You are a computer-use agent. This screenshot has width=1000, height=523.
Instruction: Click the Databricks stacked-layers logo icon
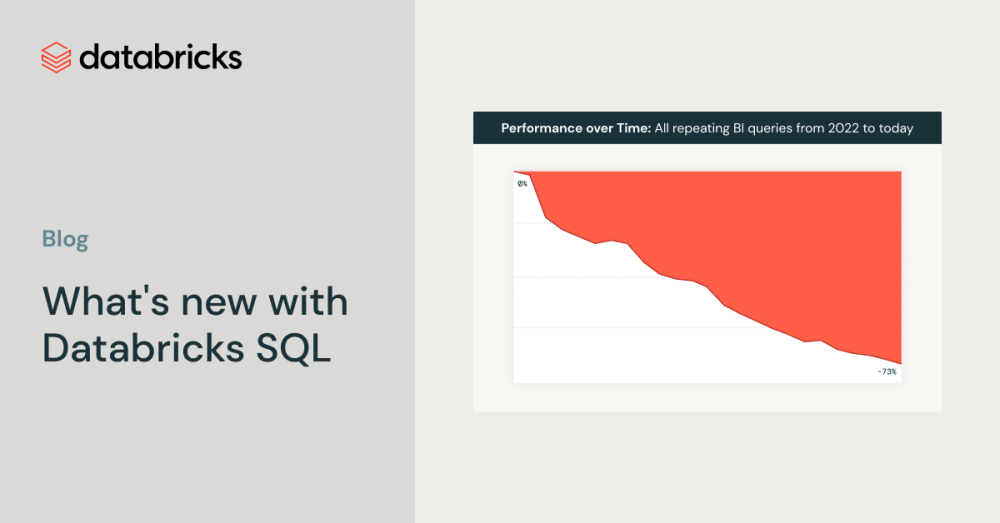coord(56,57)
